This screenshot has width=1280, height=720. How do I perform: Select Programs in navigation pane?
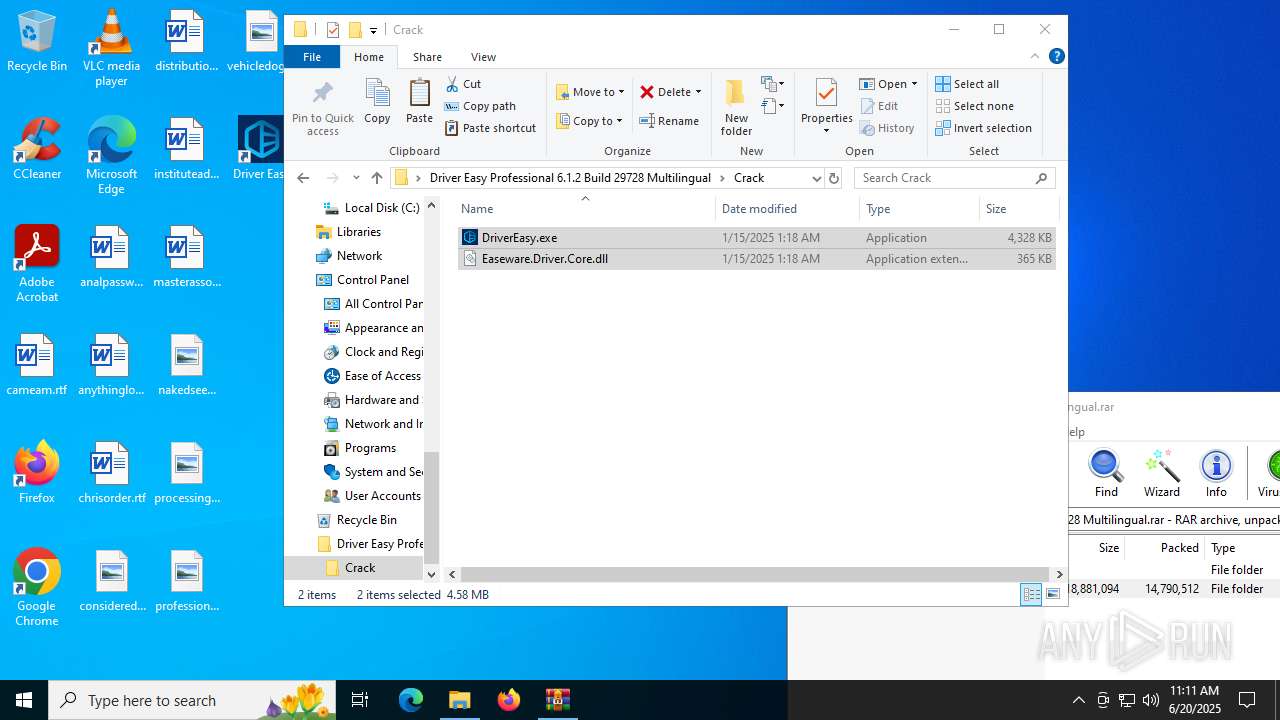[360, 448]
